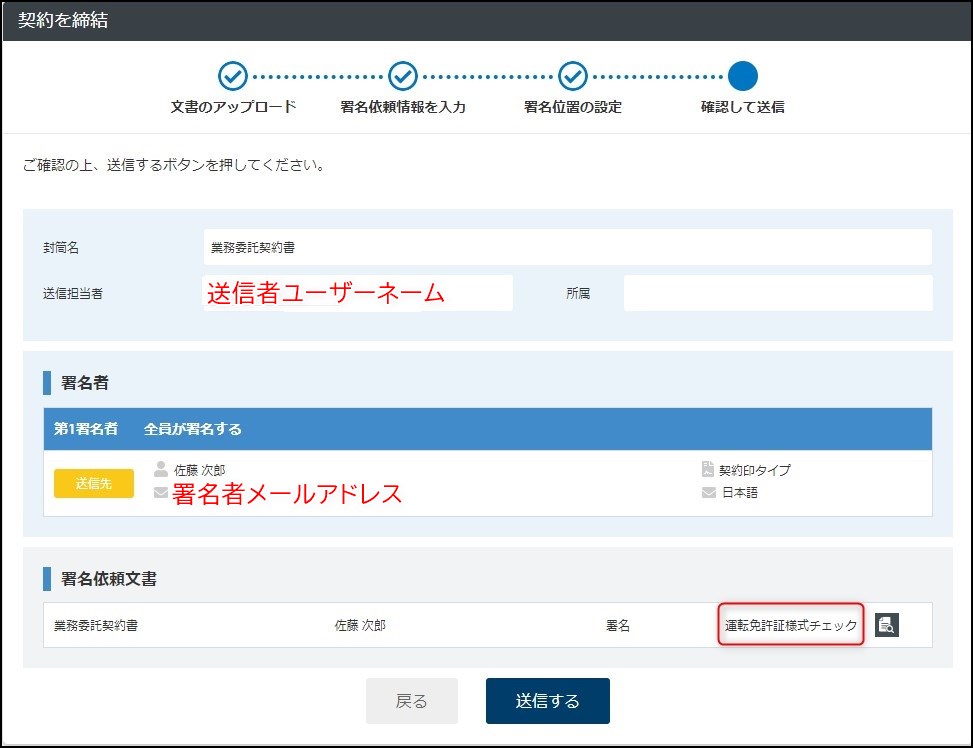Viewport: 973px width, 748px height.
Task: Click the 封筒名 input field
Action: pos(567,247)
